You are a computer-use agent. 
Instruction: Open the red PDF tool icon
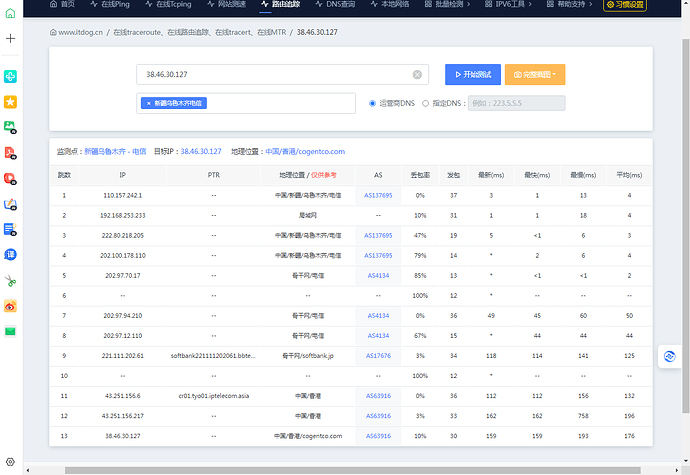(10, 153)
